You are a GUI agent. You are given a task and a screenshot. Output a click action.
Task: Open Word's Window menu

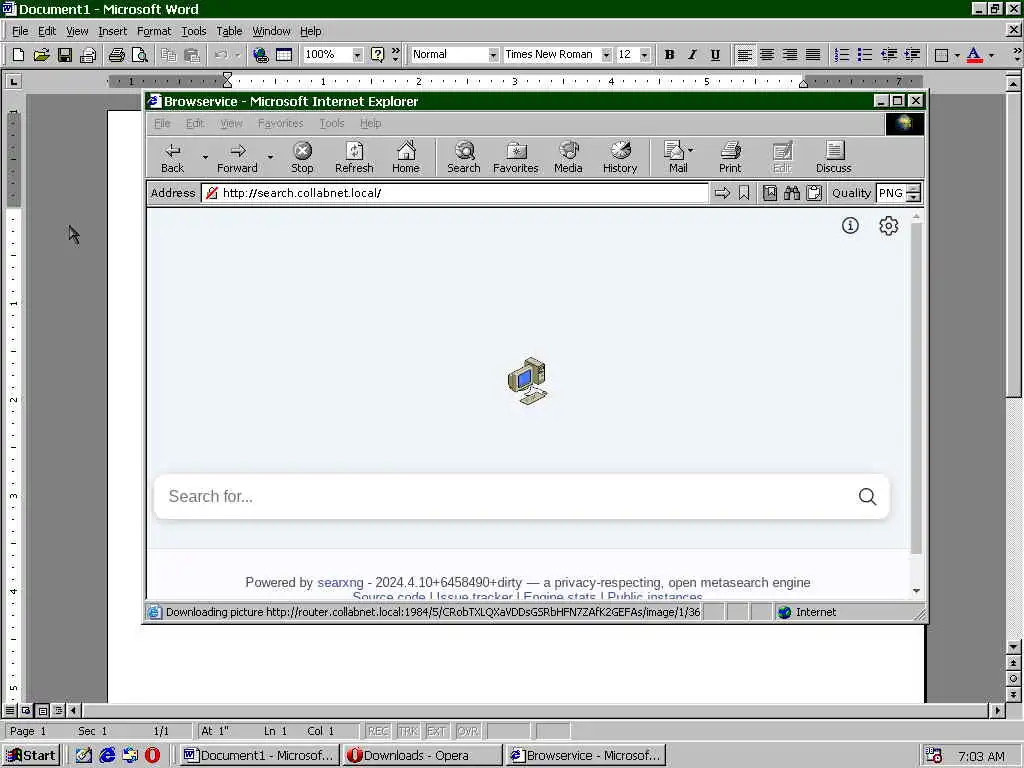pos(271,31)
